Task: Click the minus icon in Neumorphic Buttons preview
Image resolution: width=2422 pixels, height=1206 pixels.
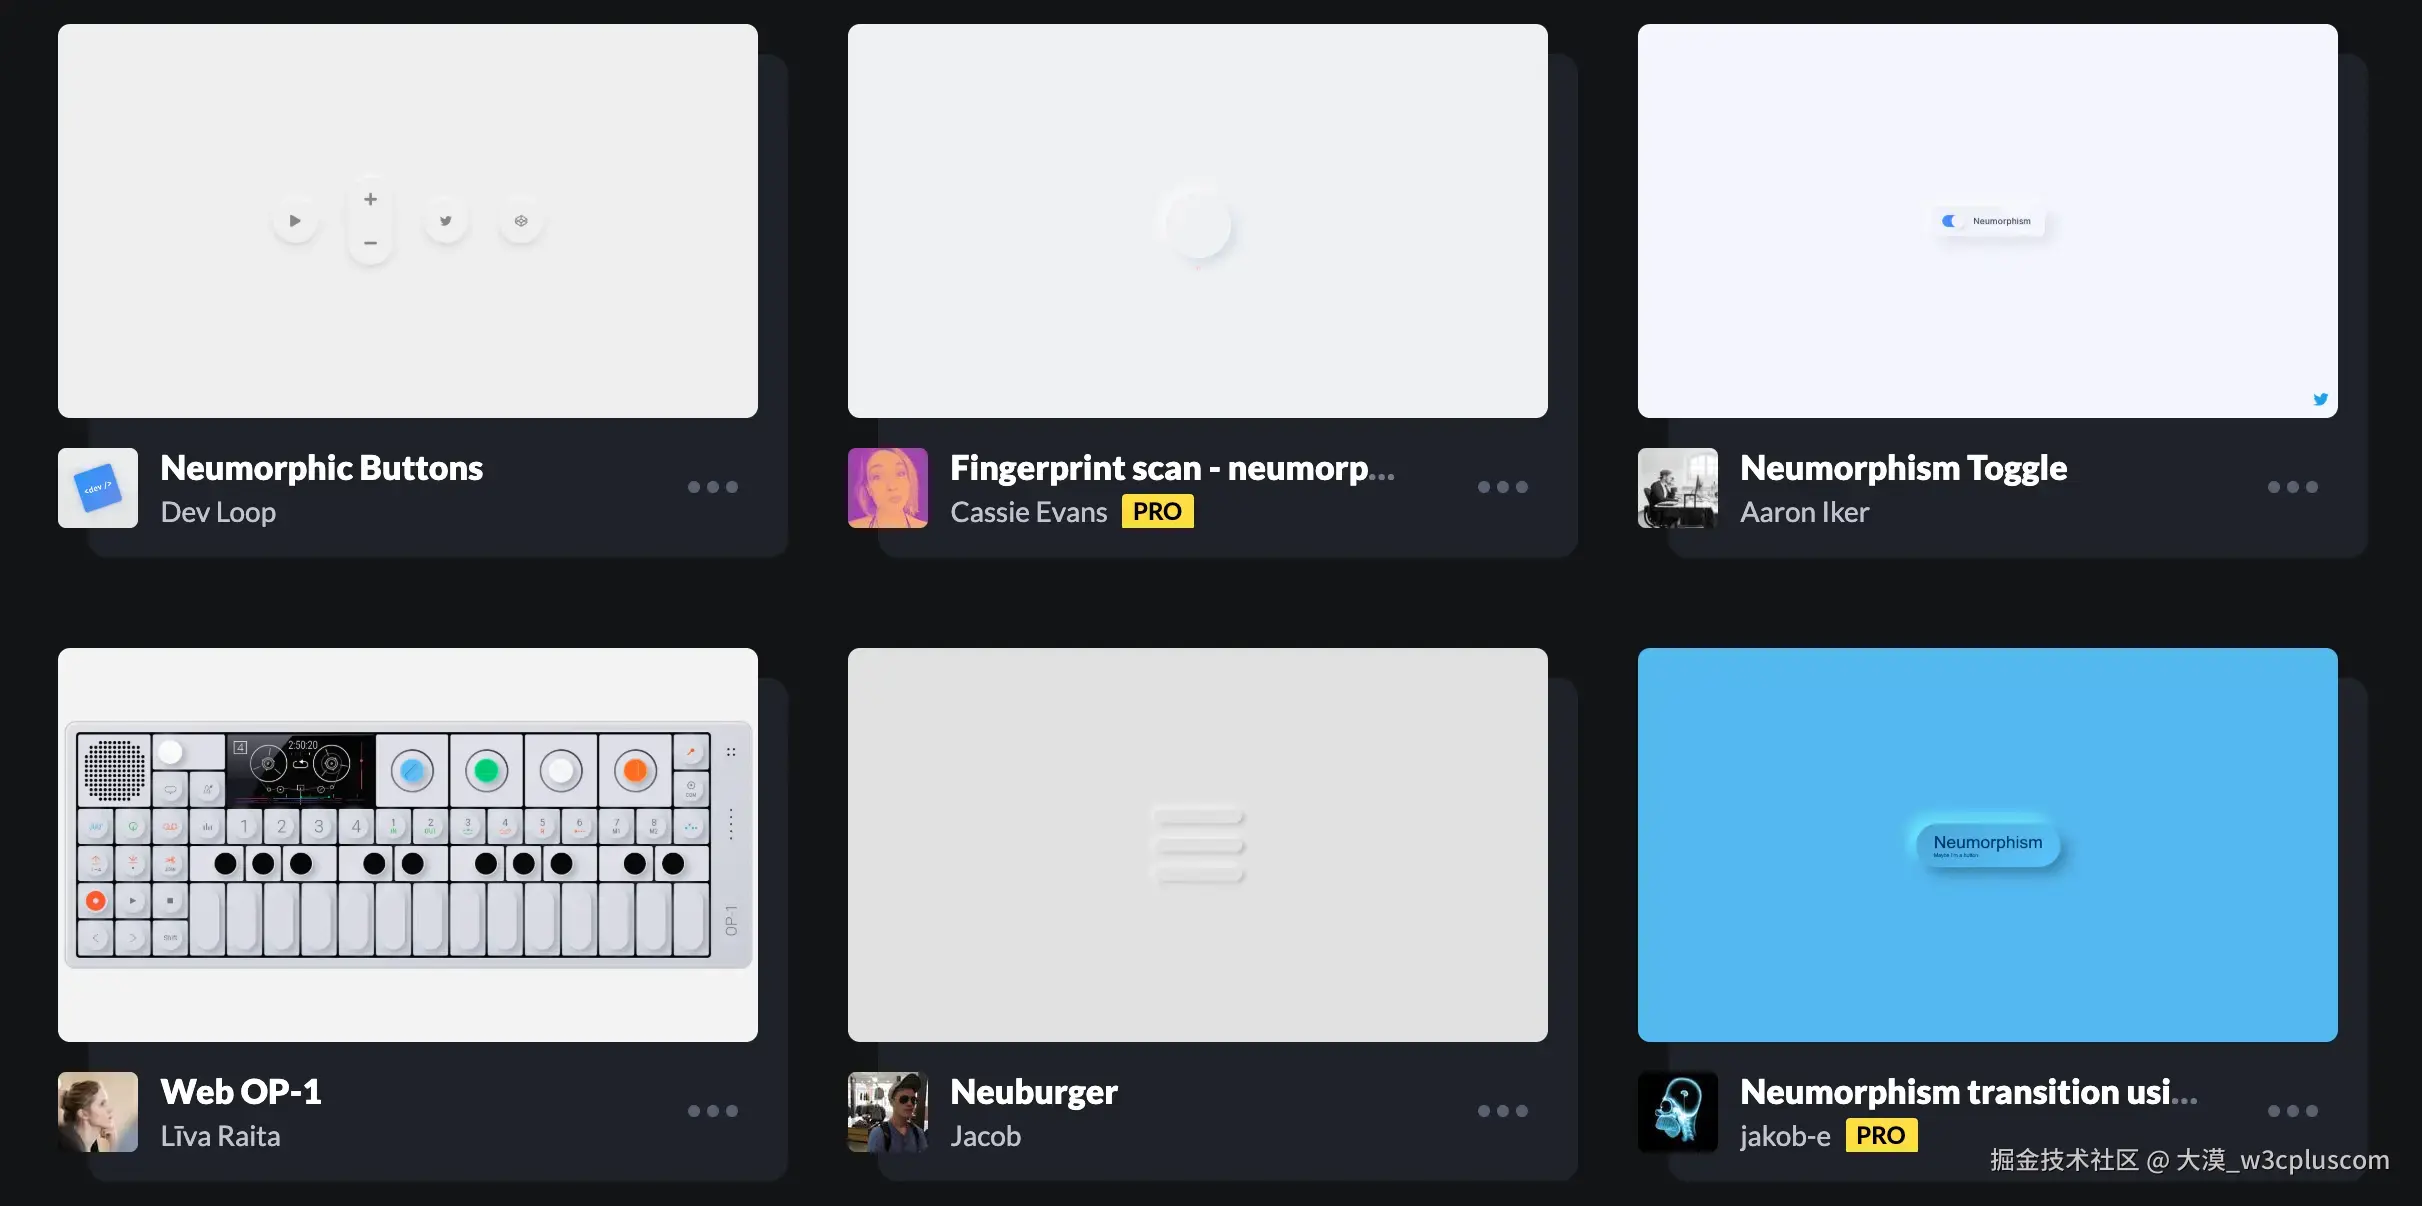Action: [x=370, y=243]
